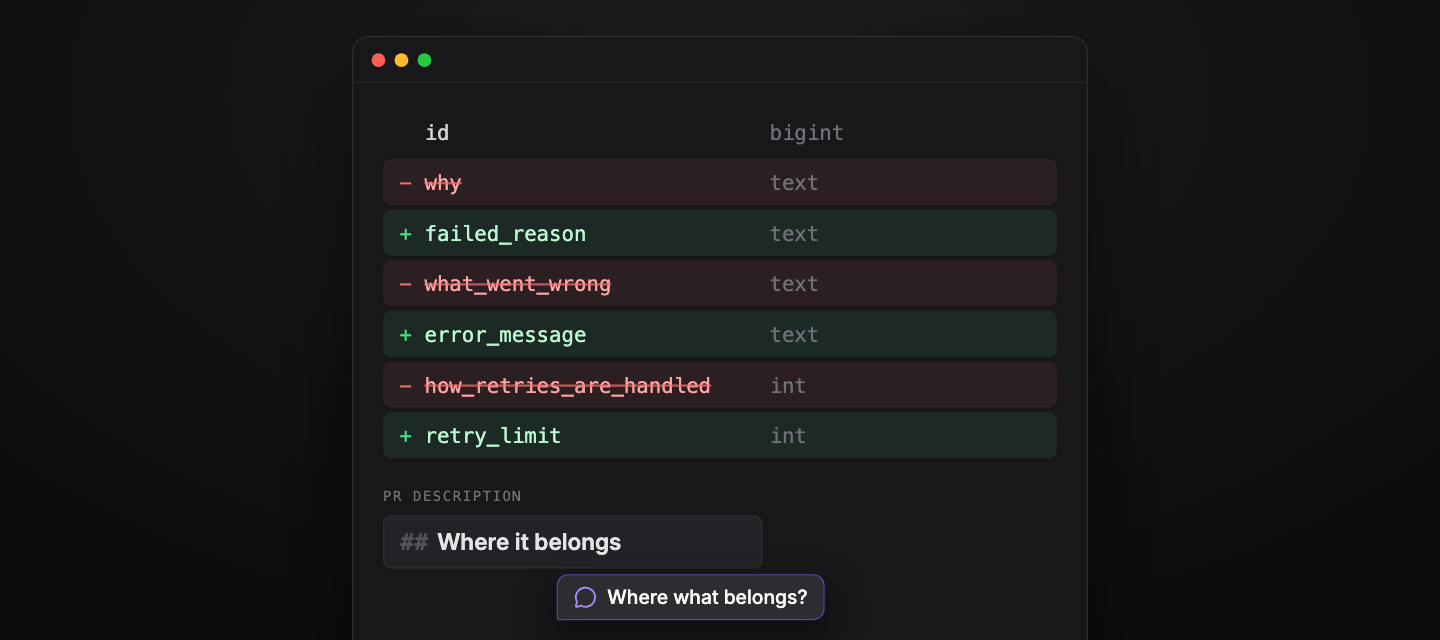Click the yellow minimize window dot
The image size is (1440, 640).
coord(401,60)
